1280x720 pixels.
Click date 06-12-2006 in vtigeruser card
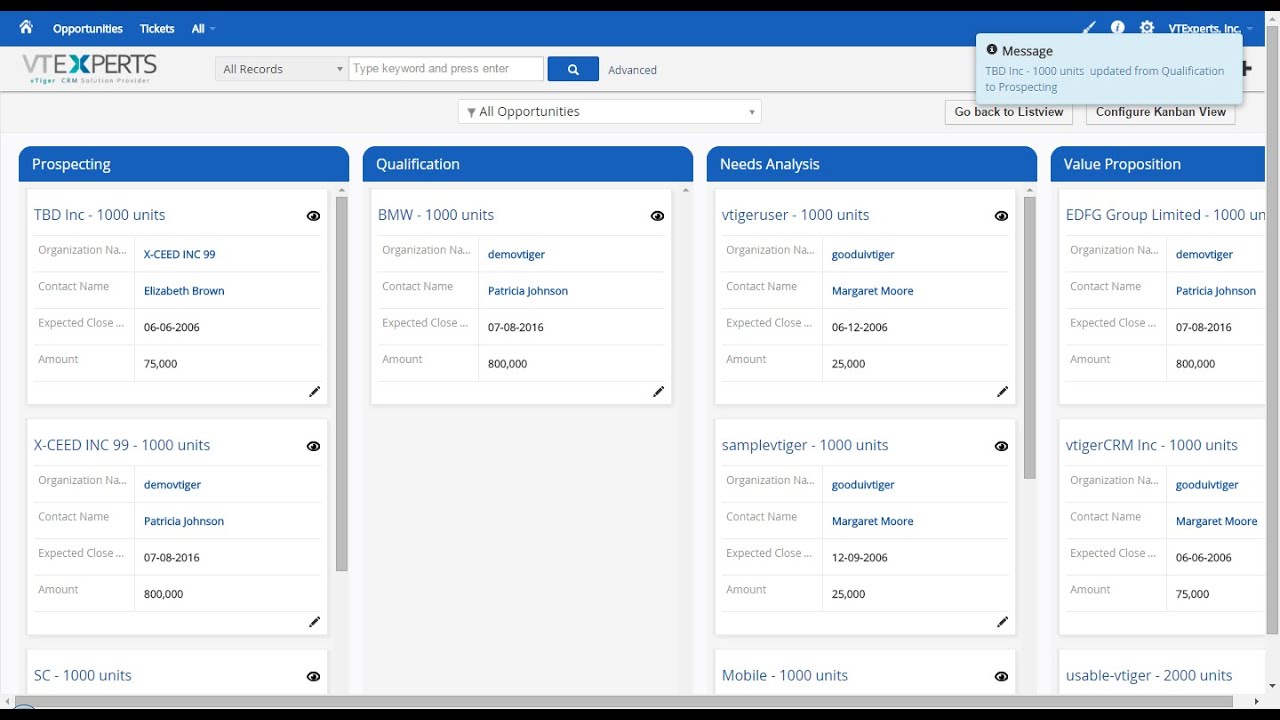(x=860, y=327)
